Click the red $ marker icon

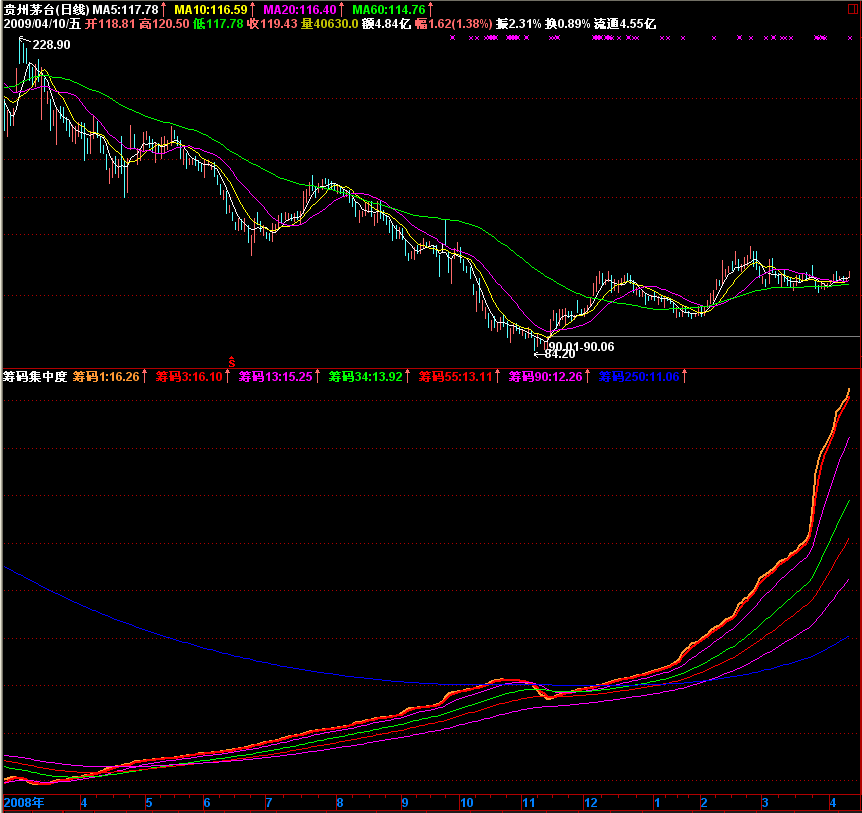tap(232, 361)
